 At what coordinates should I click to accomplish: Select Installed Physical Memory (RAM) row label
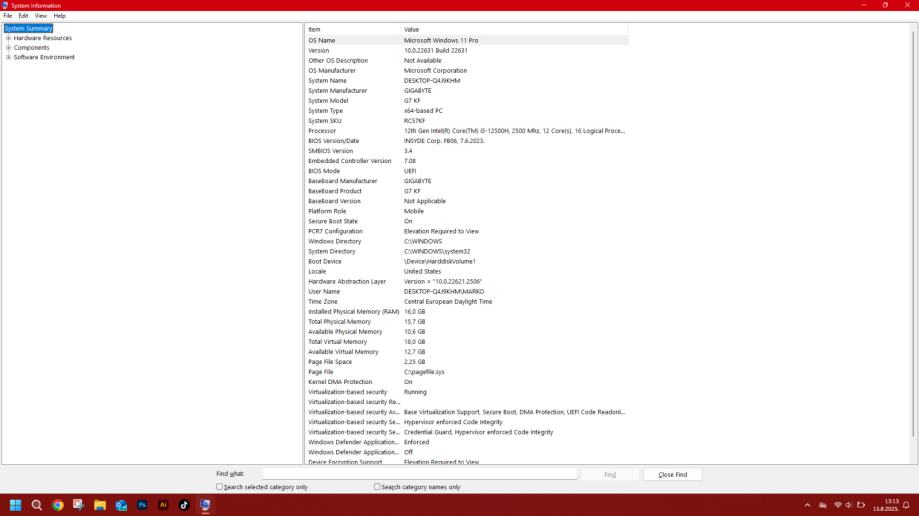(x=353, y=311)
